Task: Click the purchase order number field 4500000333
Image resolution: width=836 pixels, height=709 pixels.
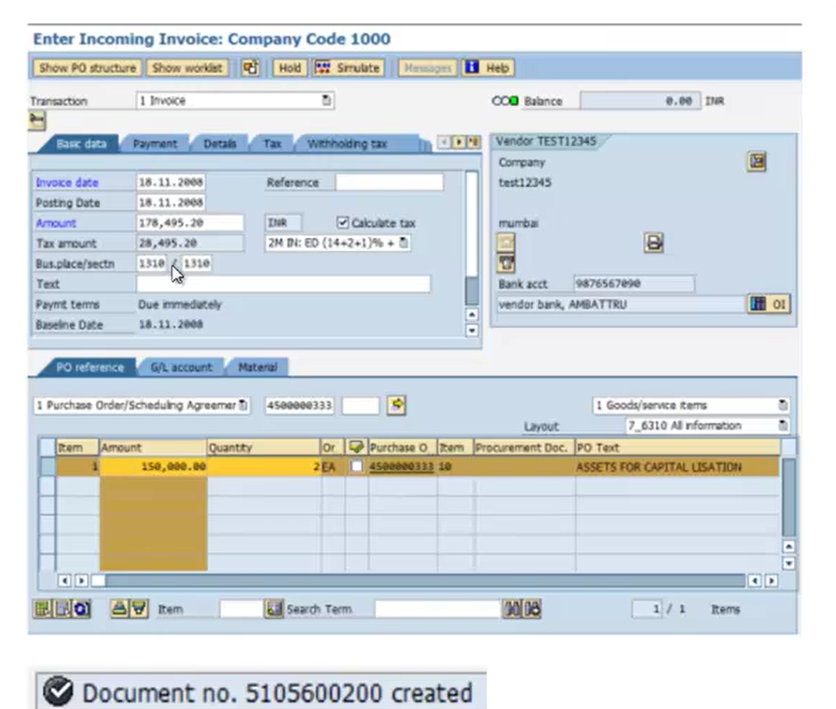Action: tap(299, 405)
